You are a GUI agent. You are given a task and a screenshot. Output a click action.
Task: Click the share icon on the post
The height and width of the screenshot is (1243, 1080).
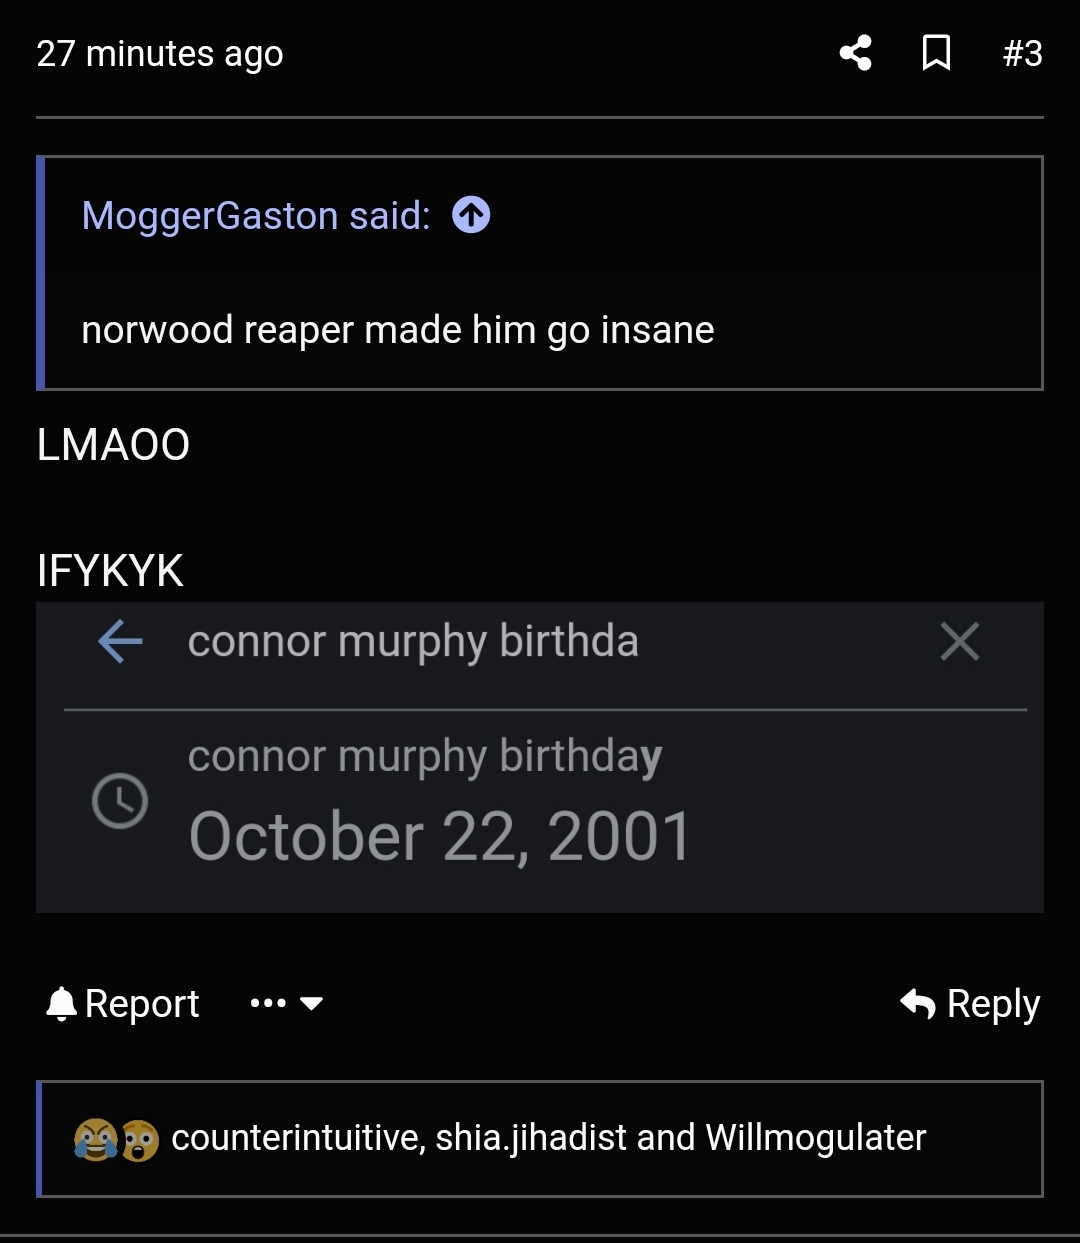coord(857,55)
